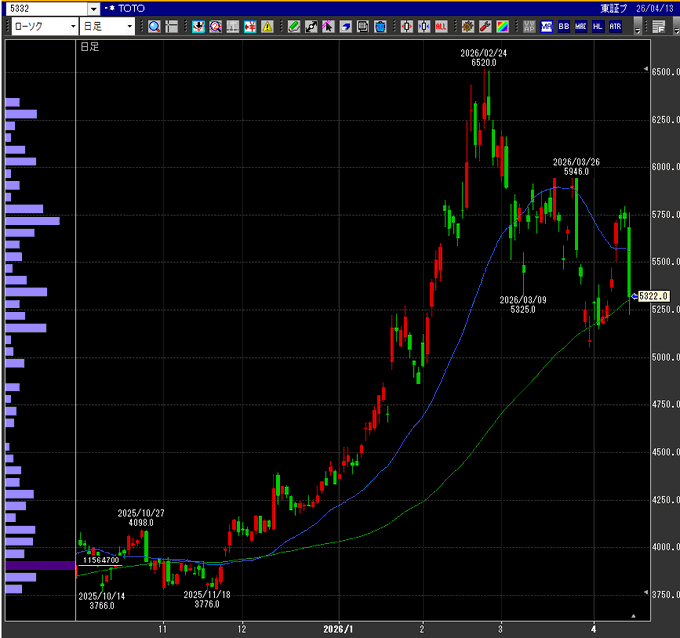Viewport: 680px width, 638px height.
Task: Click the download arrow chart icon
Action: [198, 26]
